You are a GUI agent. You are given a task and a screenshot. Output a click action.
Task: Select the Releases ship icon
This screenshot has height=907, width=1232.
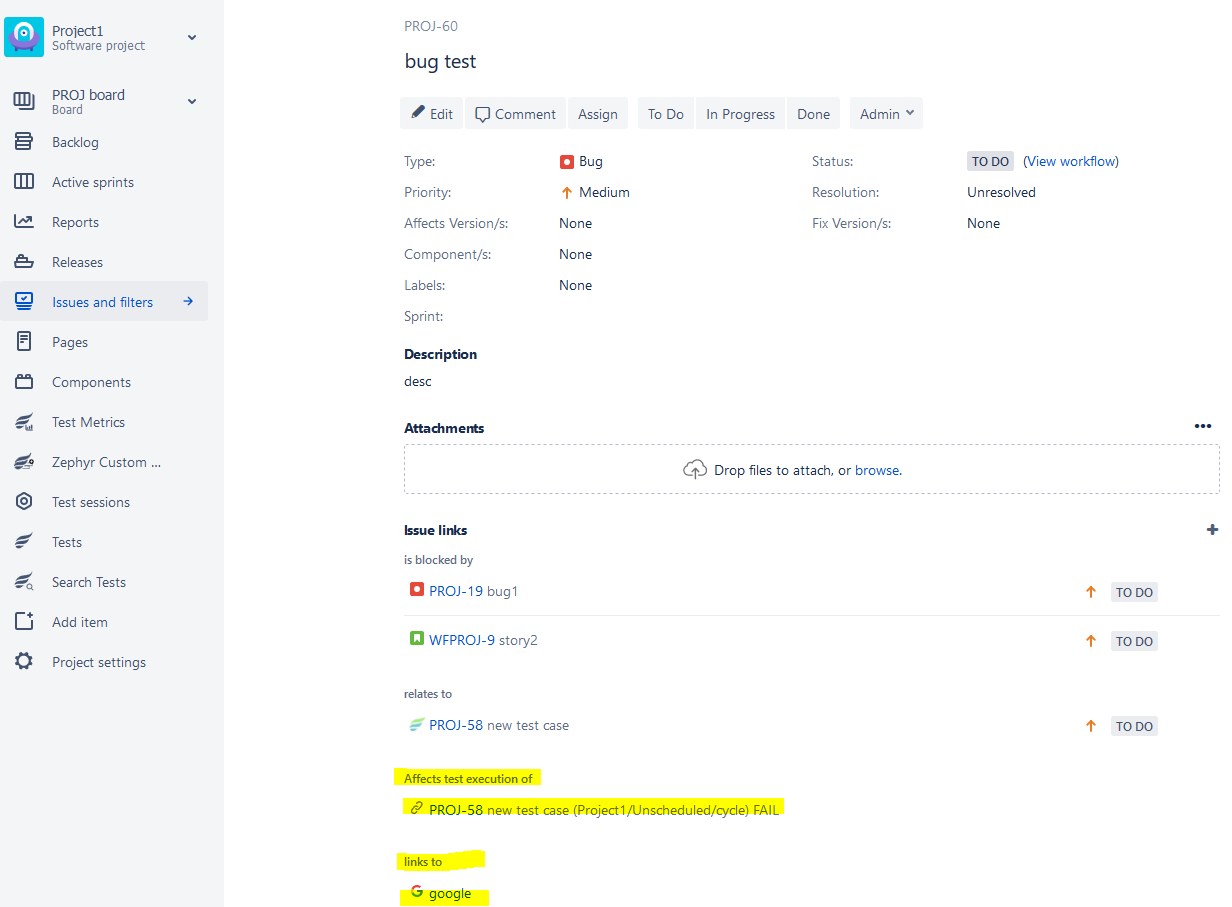pyautogui.click(x=24, y=262)
